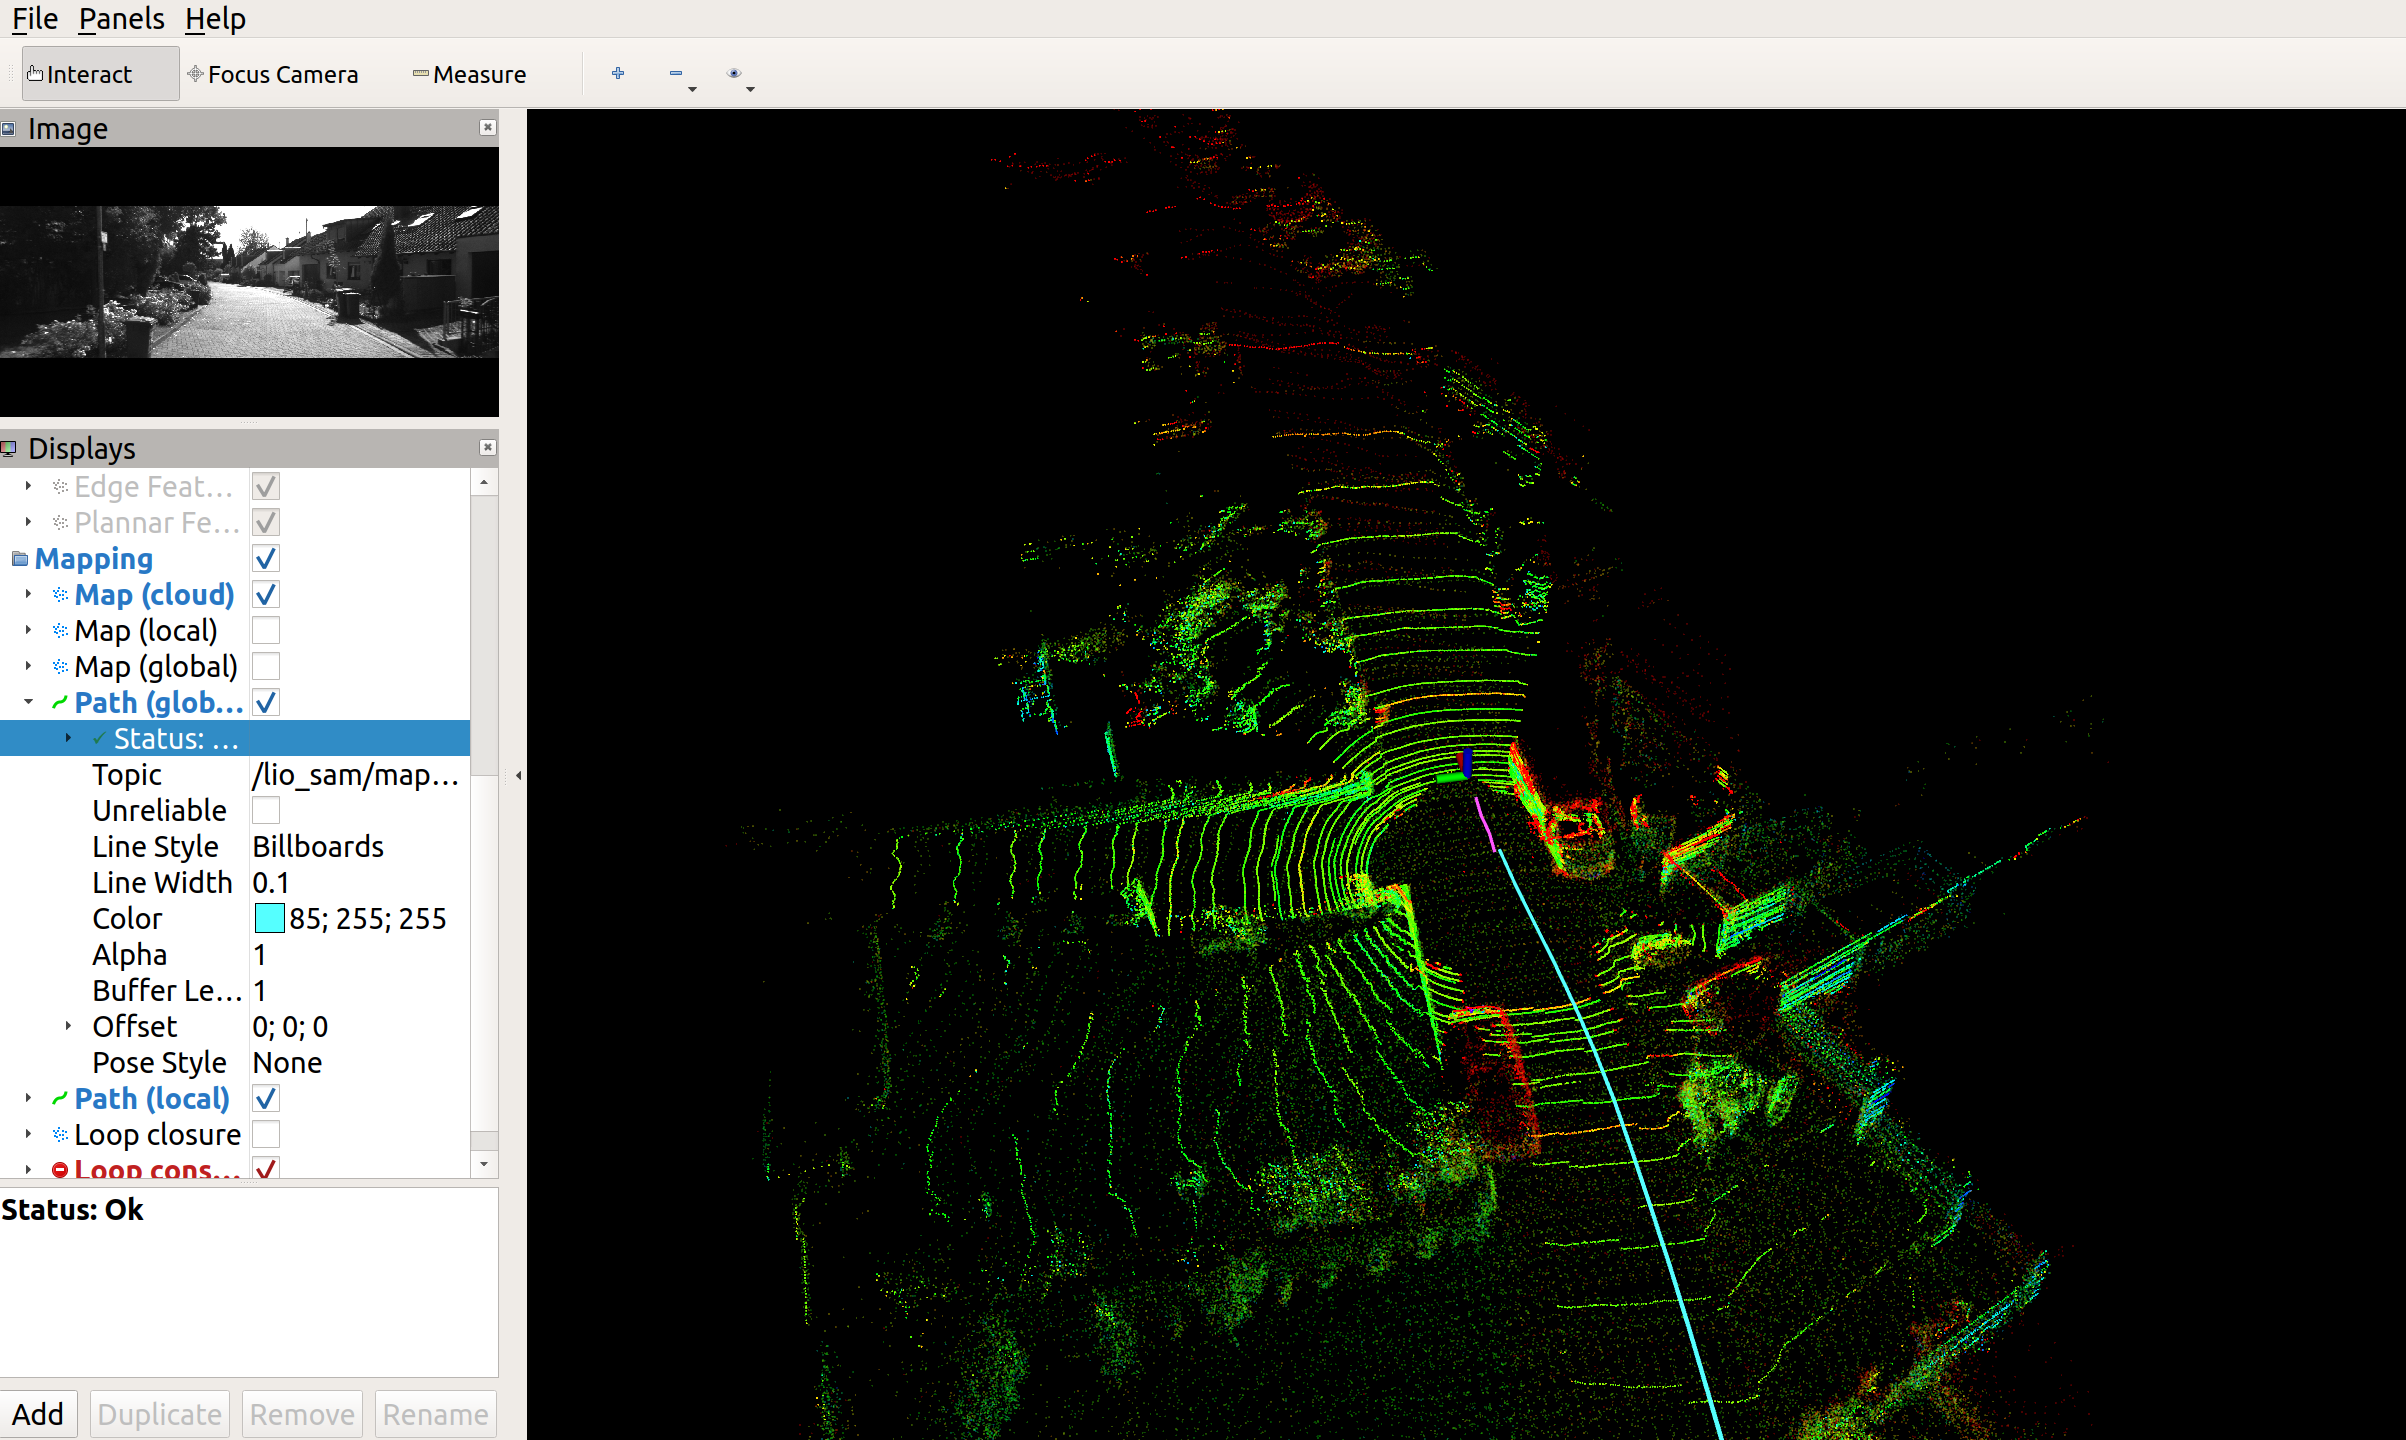
Task: Click the Map (local) point cloud icon
Action: coord(60,631)
